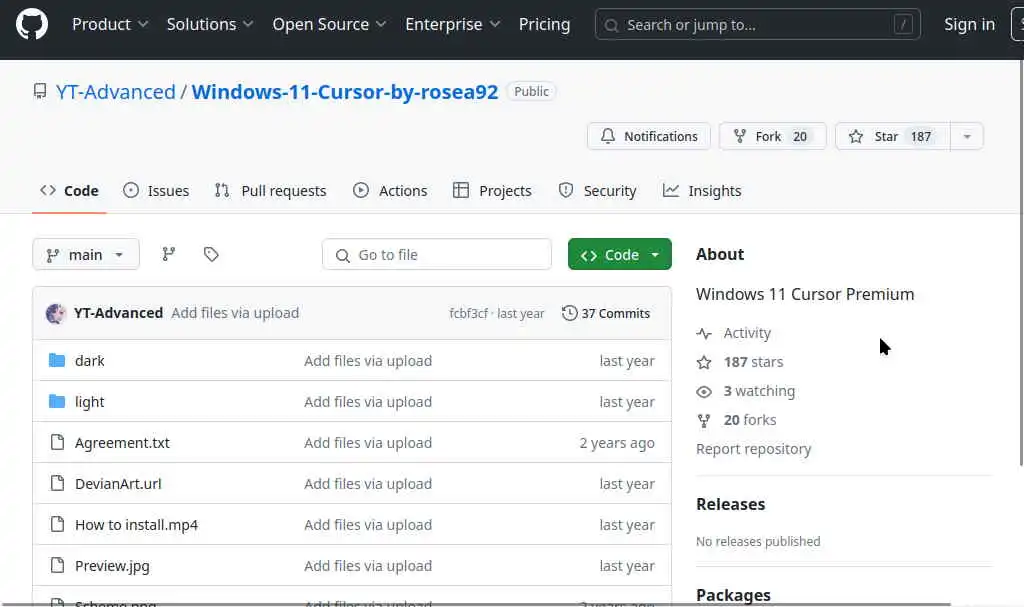View the 37 Commits history
Image resolution: width=1024 pixels, height=607 pixels.
point(606,313)
